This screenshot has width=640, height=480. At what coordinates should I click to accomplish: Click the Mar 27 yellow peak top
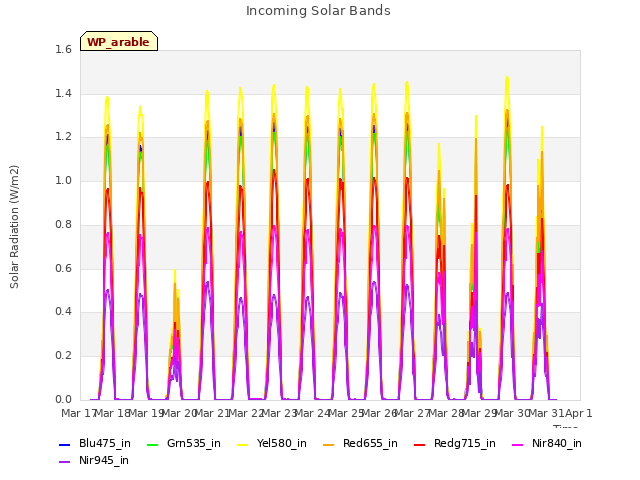pyautogui.click(x=407, y=83)
